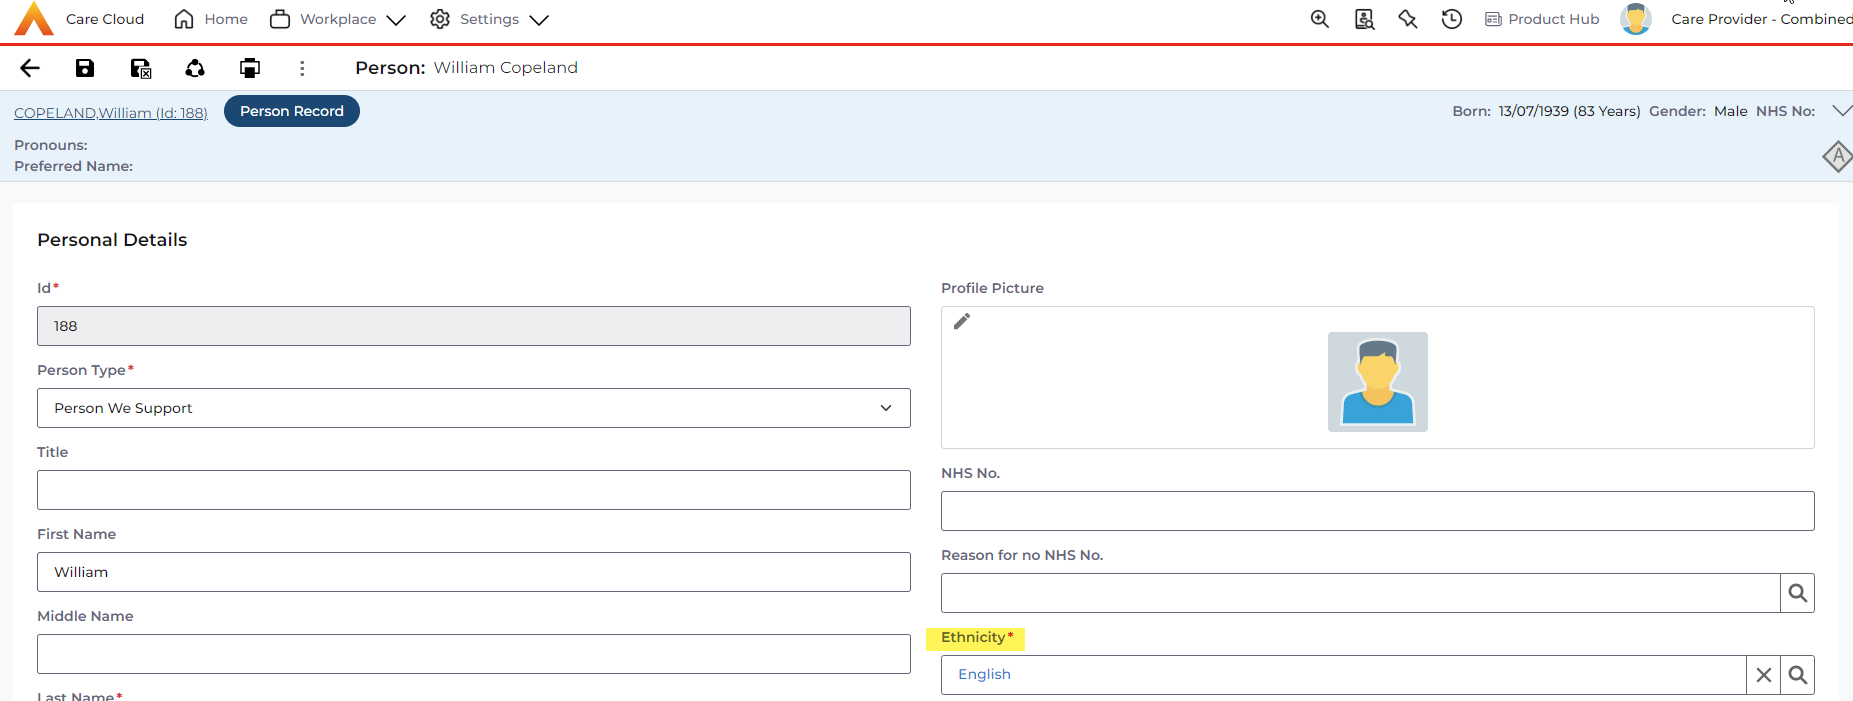Save the person record
Image resolution: width=1853 pixels, height=701 pixels.
pos(85,68)
